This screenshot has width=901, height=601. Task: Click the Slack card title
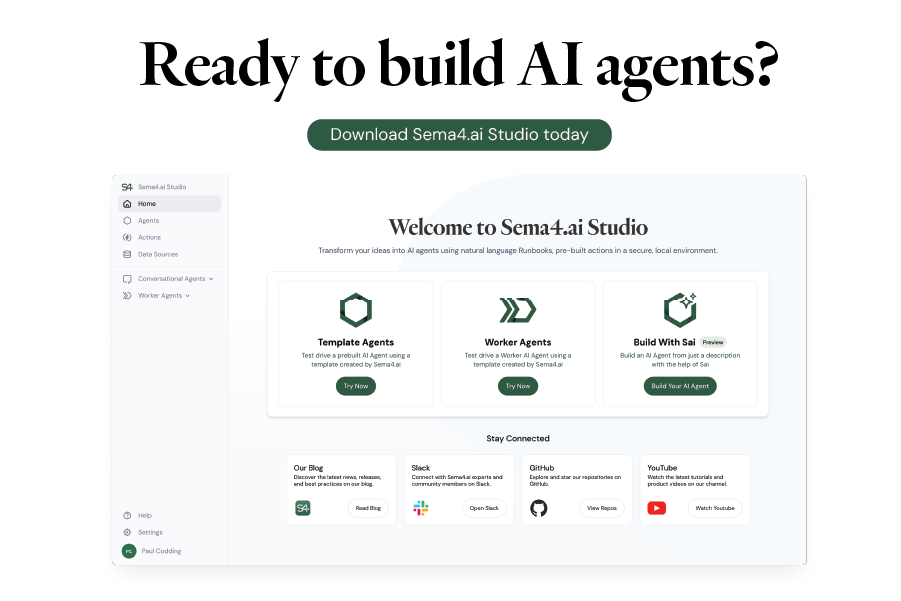coord(421,468)
